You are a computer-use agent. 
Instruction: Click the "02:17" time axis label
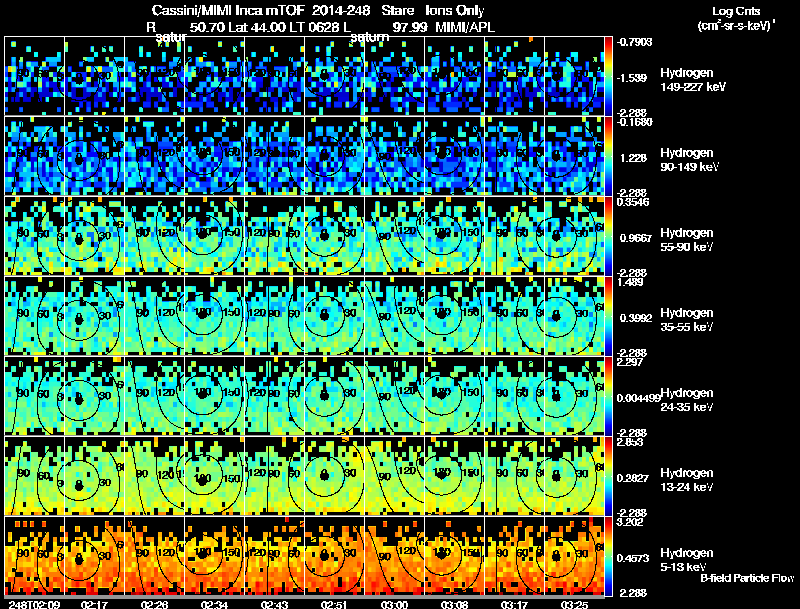[94, 604]
